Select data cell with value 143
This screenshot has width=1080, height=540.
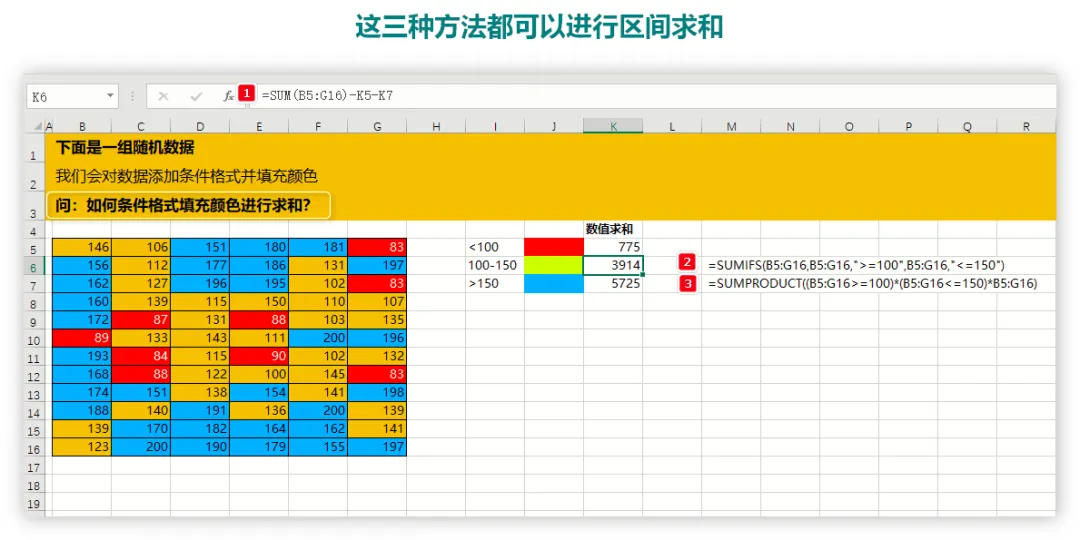(200, 338)
